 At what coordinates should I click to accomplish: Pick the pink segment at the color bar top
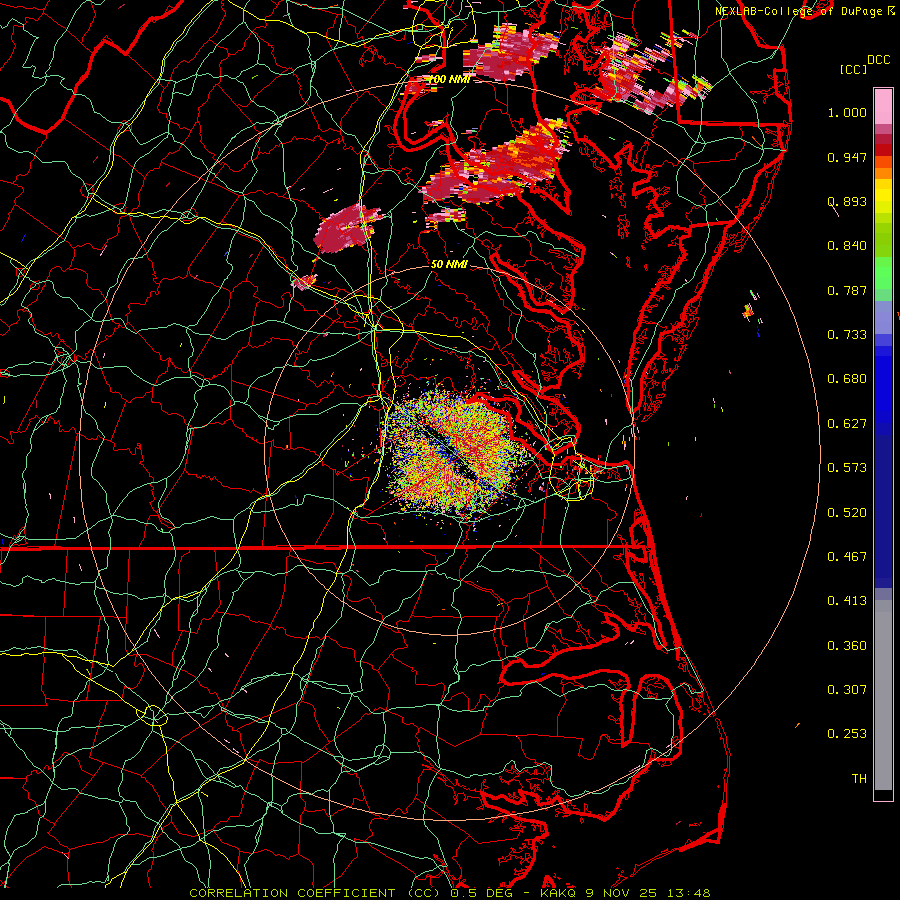(x=883, y=107)
